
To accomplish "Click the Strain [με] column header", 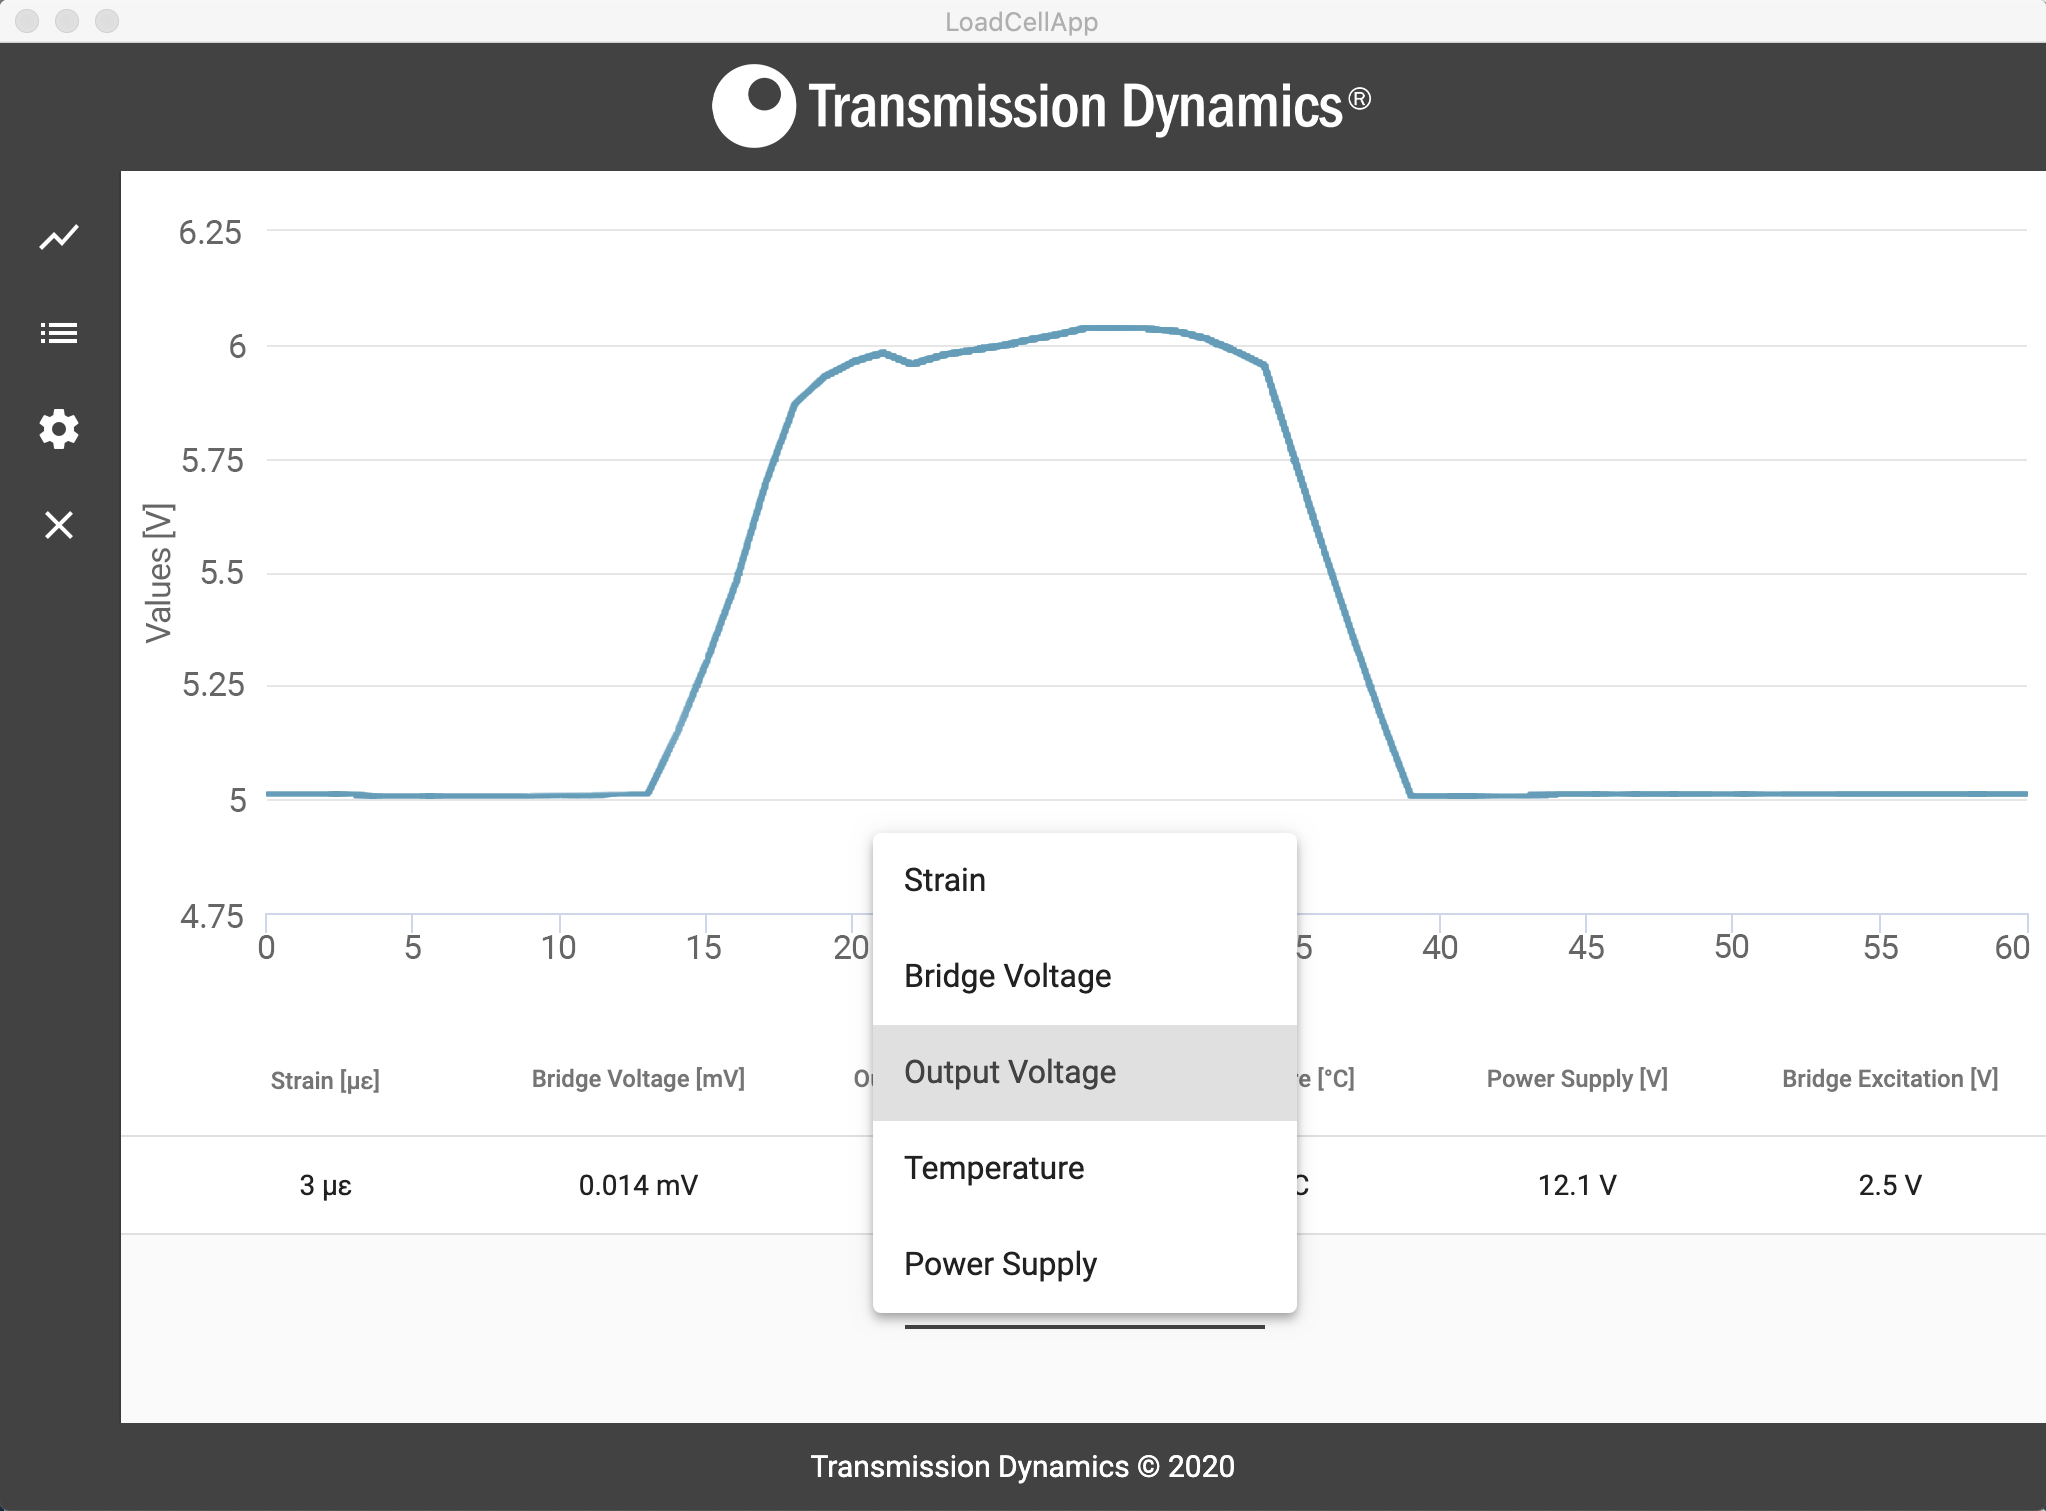I will point(324,1079).
